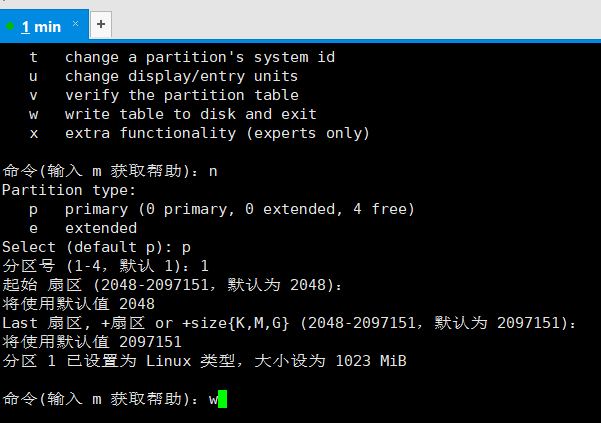The image size is (601, 423).
Task: Click the "分区 1 已设置为 Linux 类型" line
Action: tap(204, 361)
